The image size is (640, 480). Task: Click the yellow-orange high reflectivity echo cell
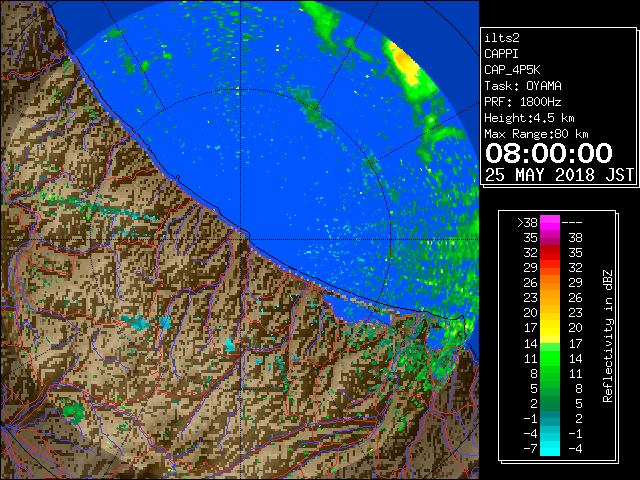point(406,64)
